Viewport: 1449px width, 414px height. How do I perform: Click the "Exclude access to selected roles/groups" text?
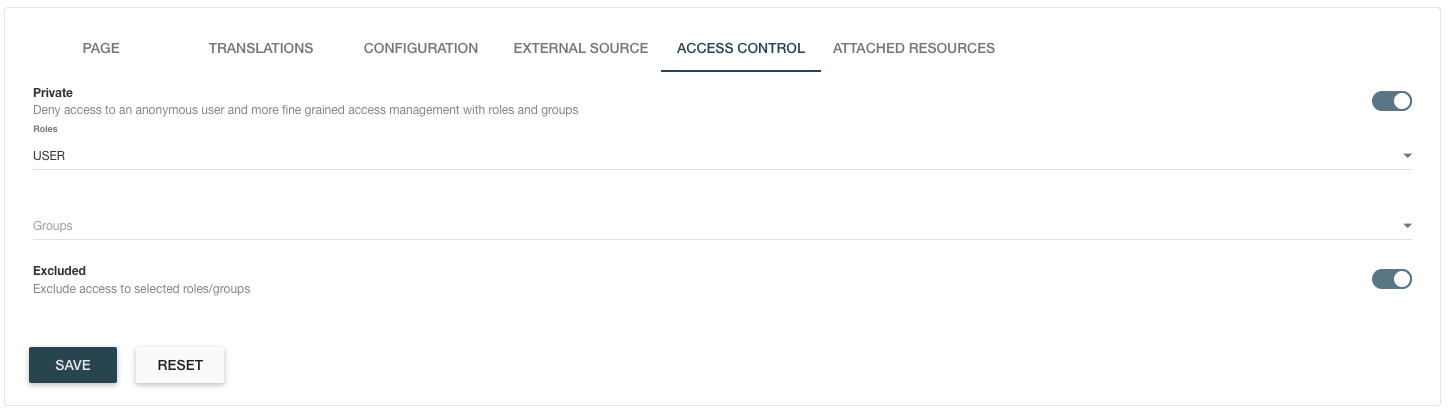141,289
